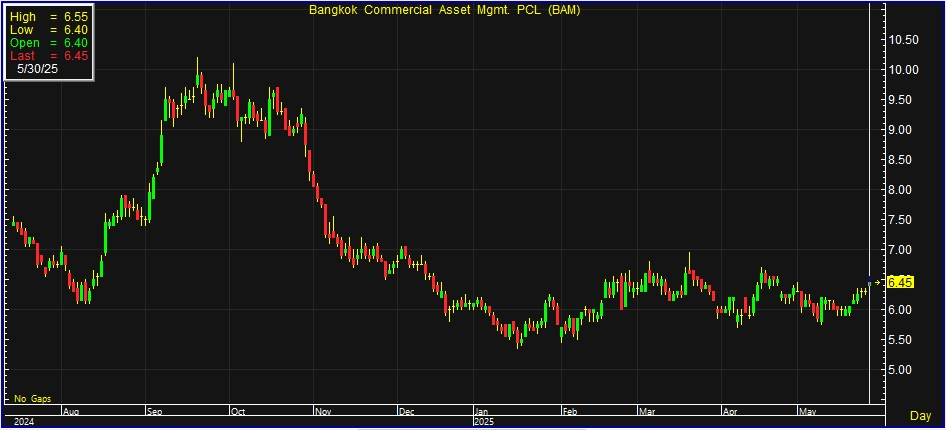The width and height of the screenshot is (946, 430).
Task: Click the small arrow marker beside the 6.45 tag
Action: coord(878,282)
